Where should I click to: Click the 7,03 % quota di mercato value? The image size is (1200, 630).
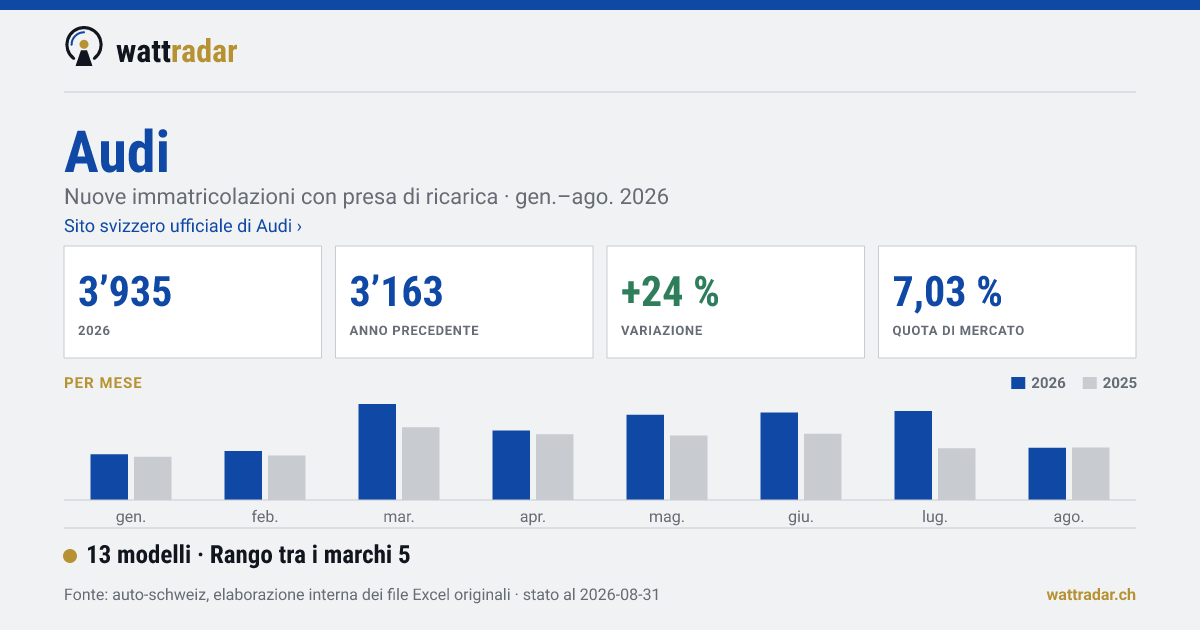point(947,292)
